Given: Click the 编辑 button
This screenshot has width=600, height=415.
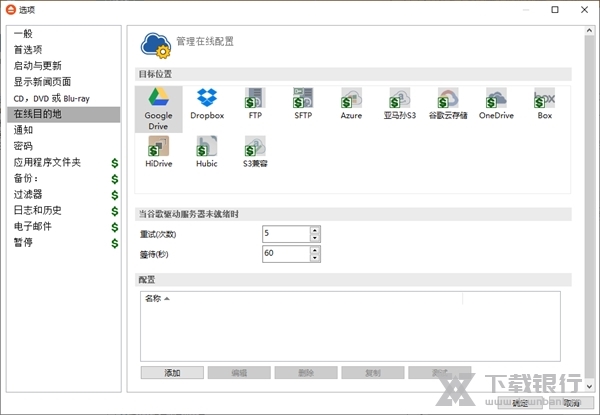Looking at the screenshot, I should [239, 373].
